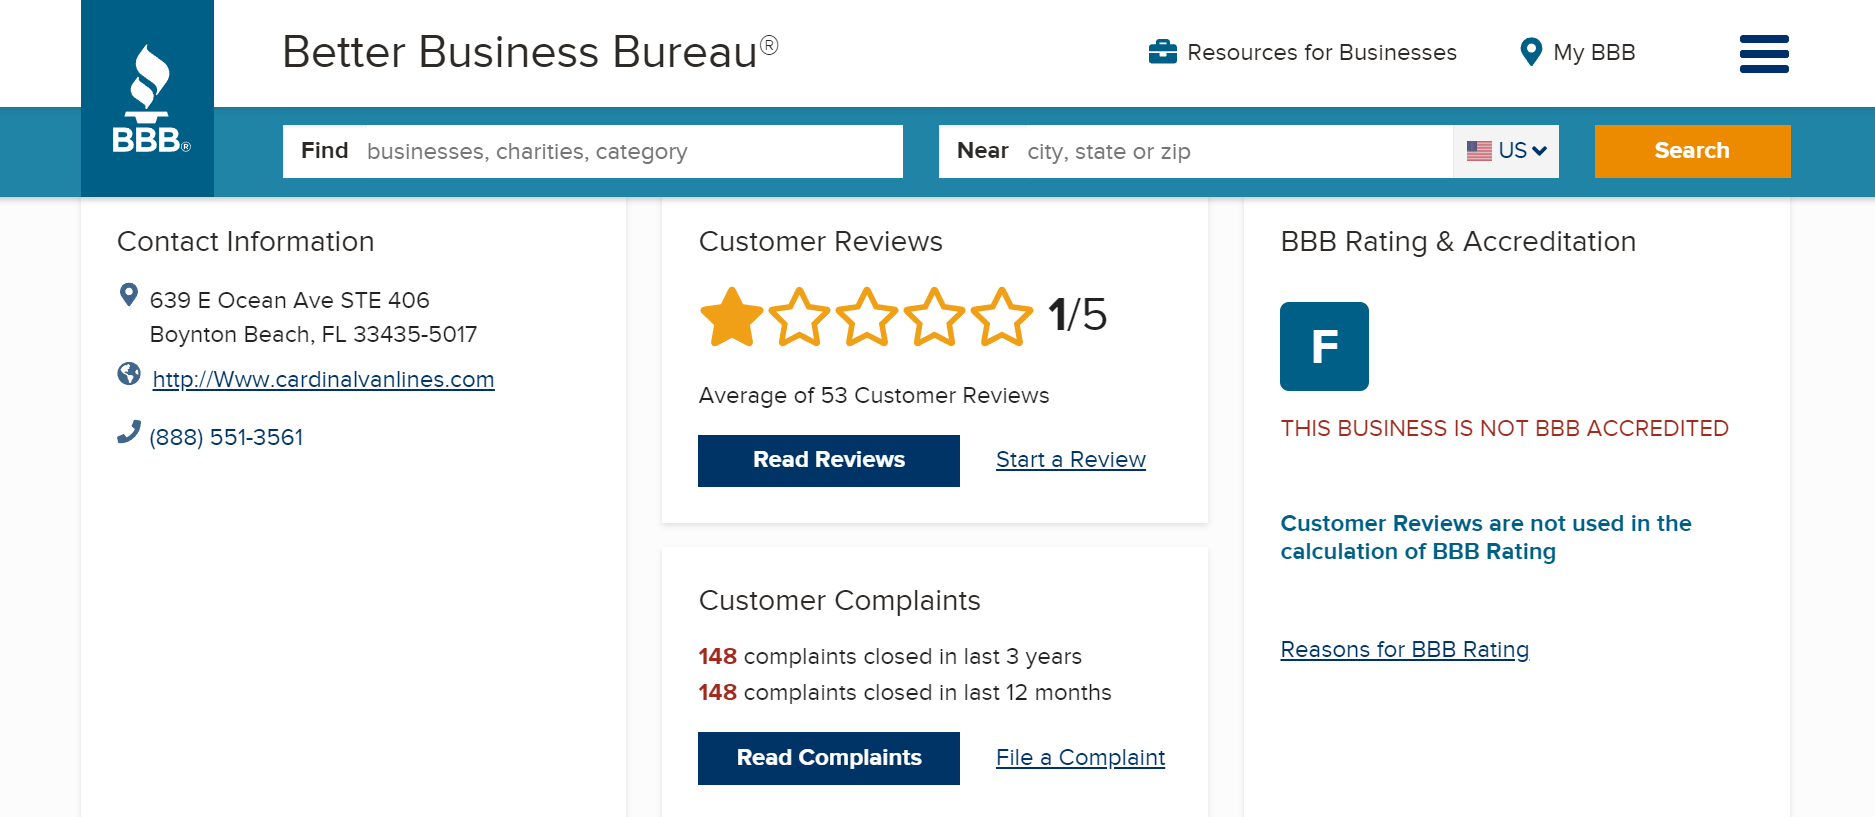The width and height of the screenshot is (1875, 817).
Task: Click the Read Complaints button
Action: [828, 758]
